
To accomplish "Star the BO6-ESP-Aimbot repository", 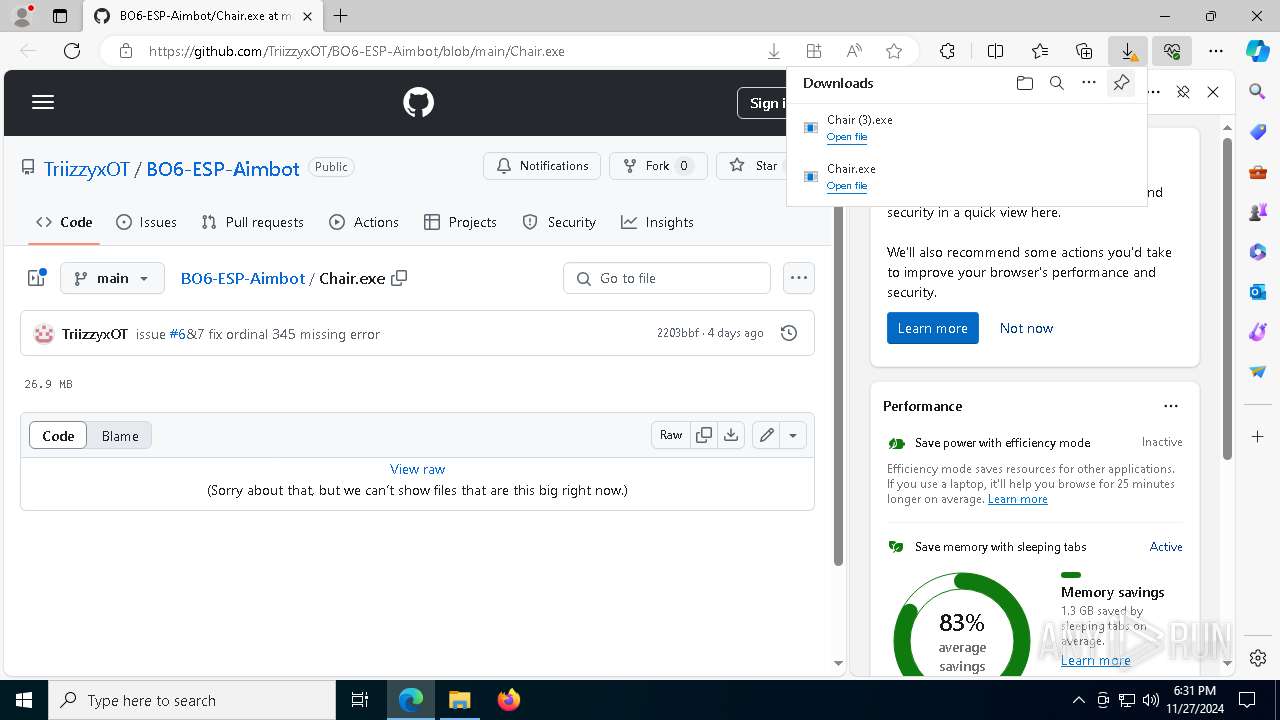I will (x=757, y=166).
